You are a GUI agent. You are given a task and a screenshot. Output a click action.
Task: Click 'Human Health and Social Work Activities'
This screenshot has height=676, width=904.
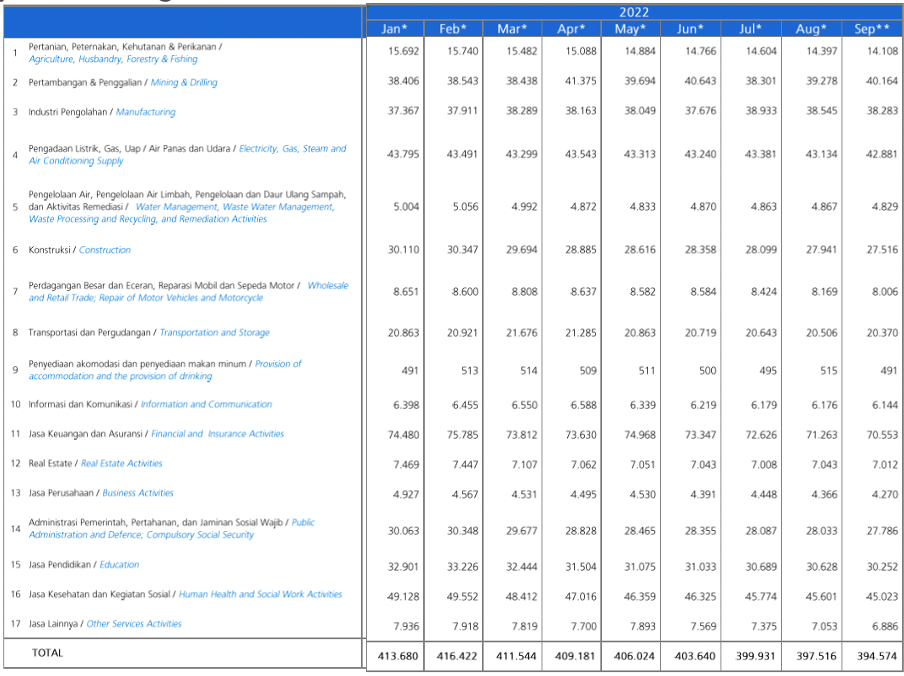[261, 594]
